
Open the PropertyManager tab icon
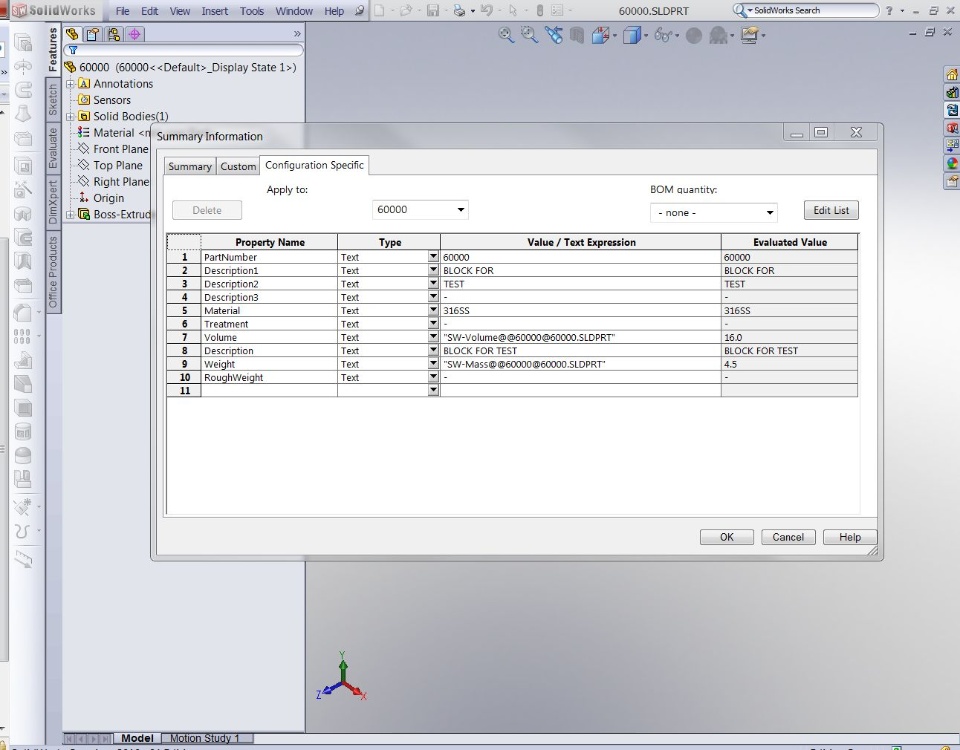93,34
